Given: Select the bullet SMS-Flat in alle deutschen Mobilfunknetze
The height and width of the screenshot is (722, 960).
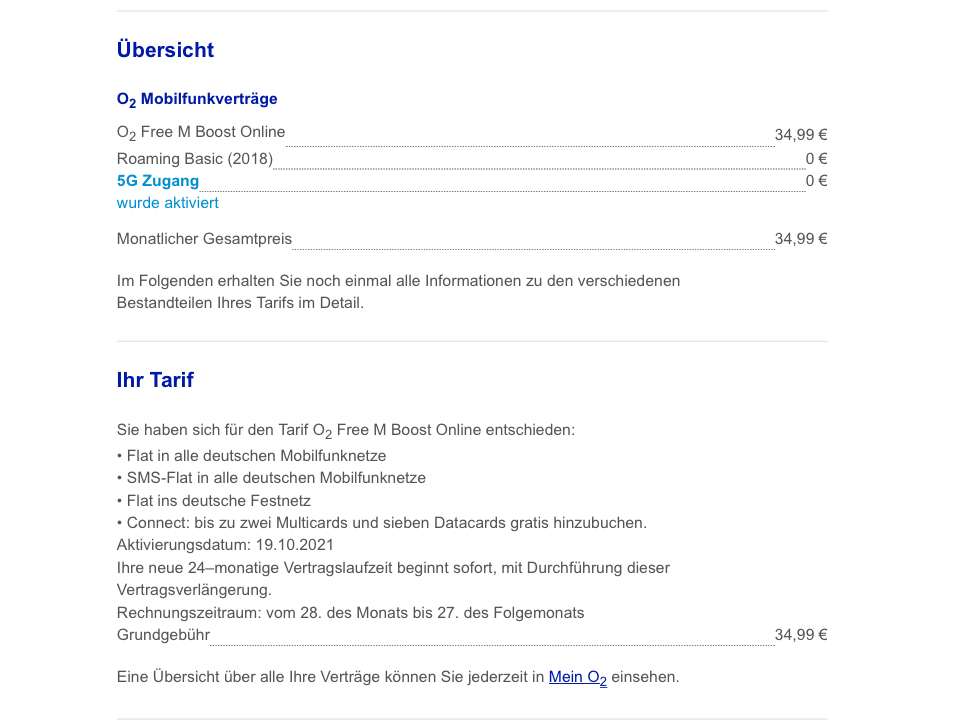Looking at the screenshot, I should [x=271, y=478].
